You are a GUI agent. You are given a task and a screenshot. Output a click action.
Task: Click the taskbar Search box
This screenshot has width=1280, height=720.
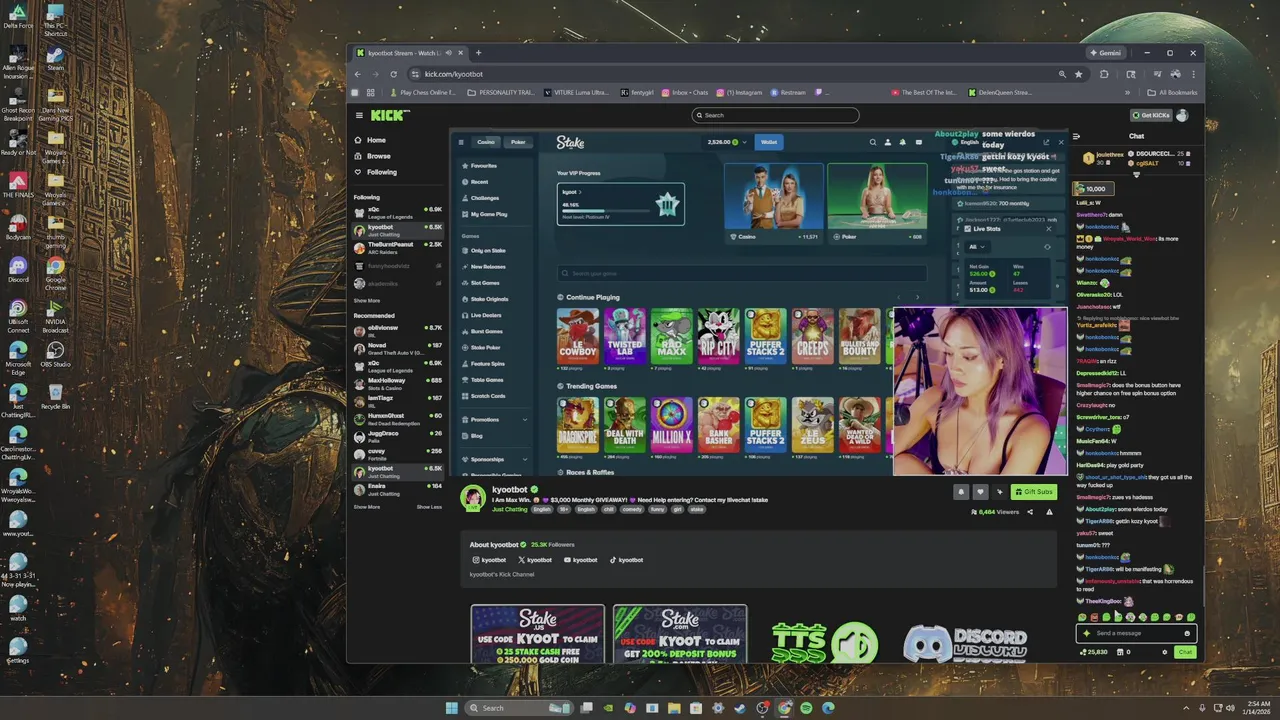(x=518, y=708)
